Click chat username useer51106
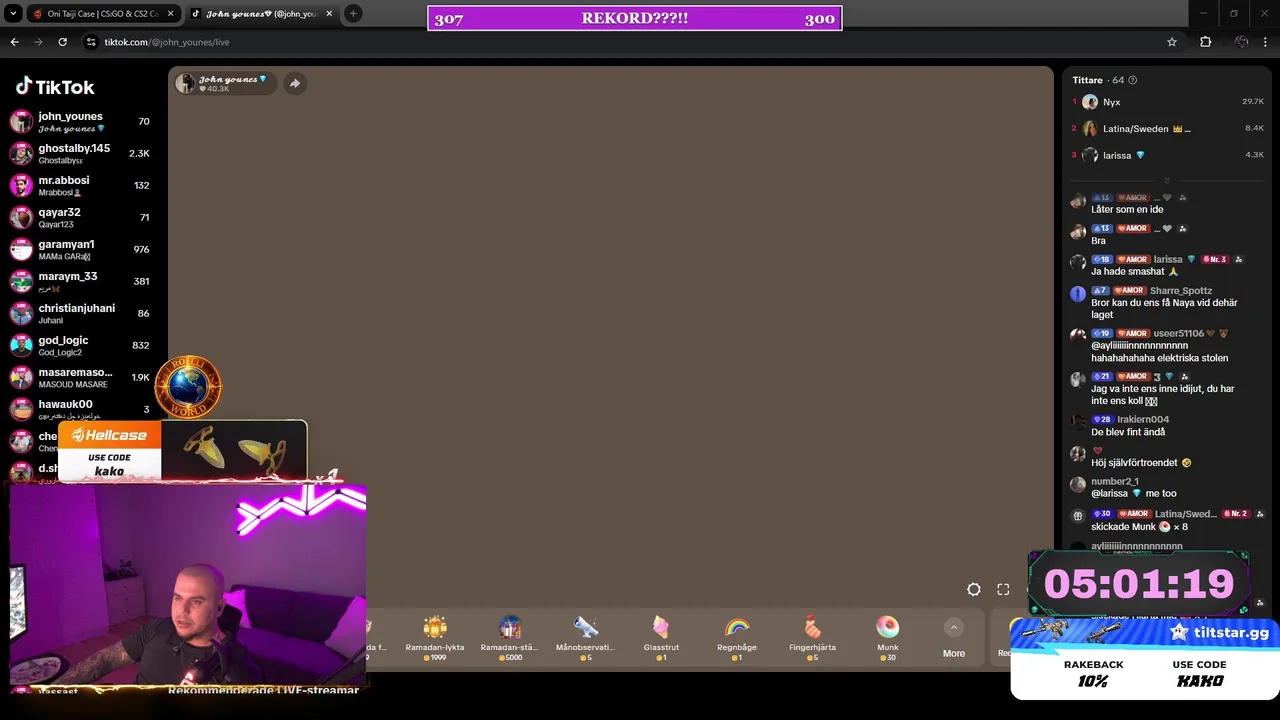The width and height of the screenshot is (1280, 720). [x=1178, y=334]
